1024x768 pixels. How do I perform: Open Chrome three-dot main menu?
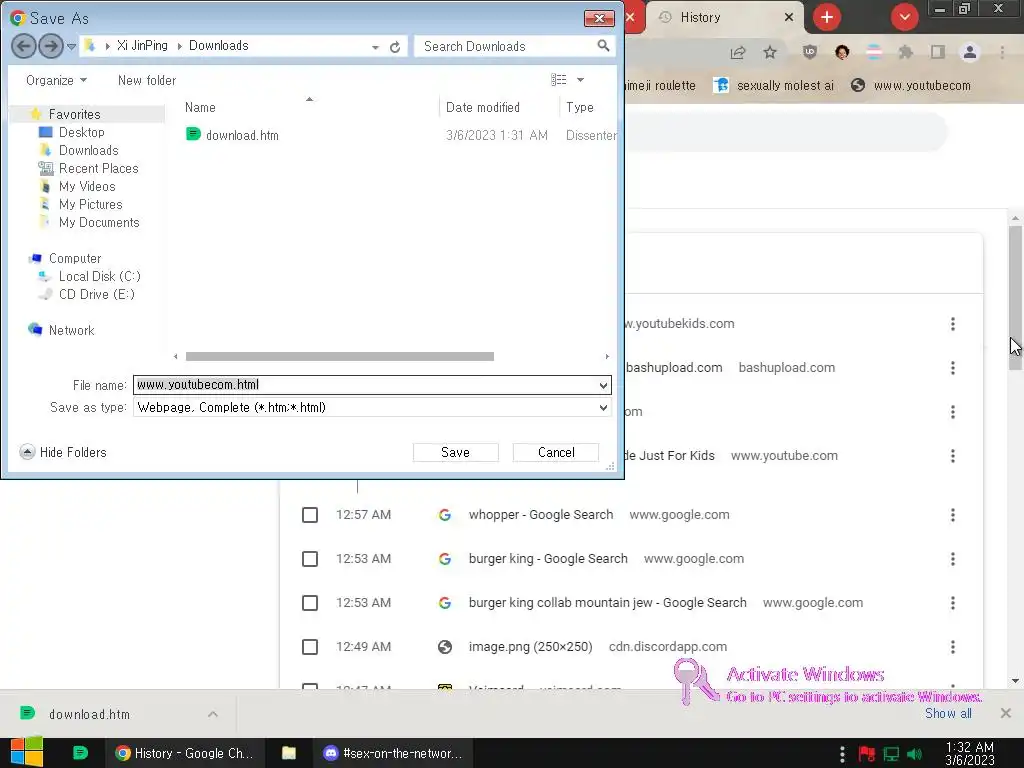tap(1002, 52)
